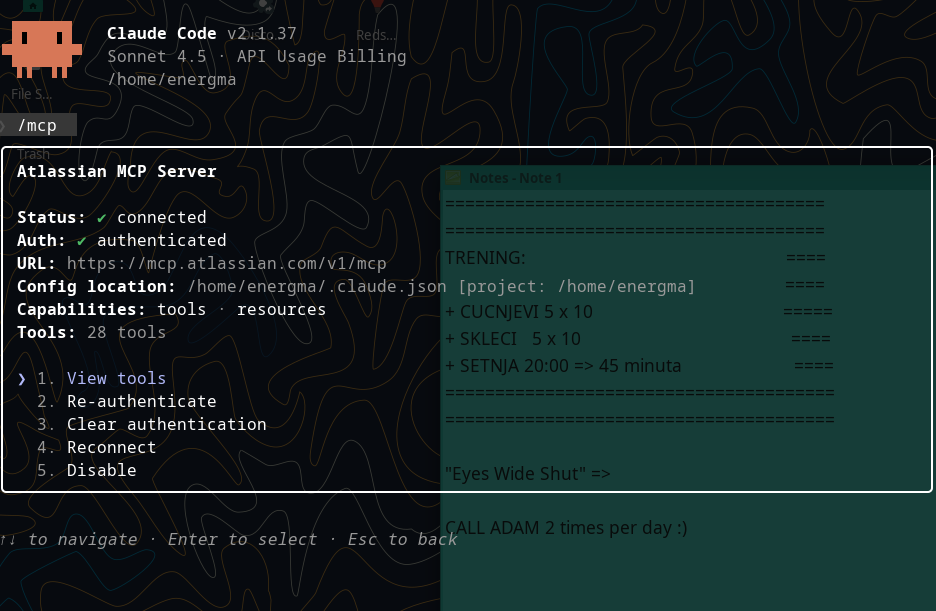Open the faint Trash desktop icon

(33, 154)
